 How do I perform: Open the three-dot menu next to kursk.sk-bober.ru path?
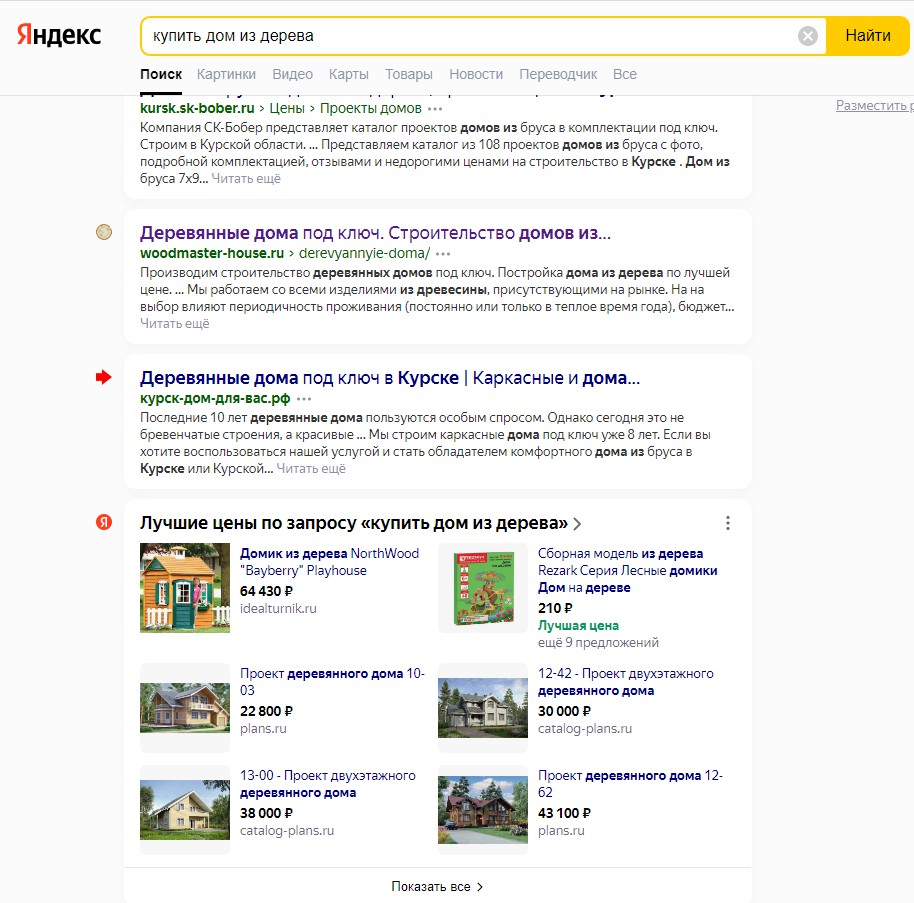tap(435, 109)
